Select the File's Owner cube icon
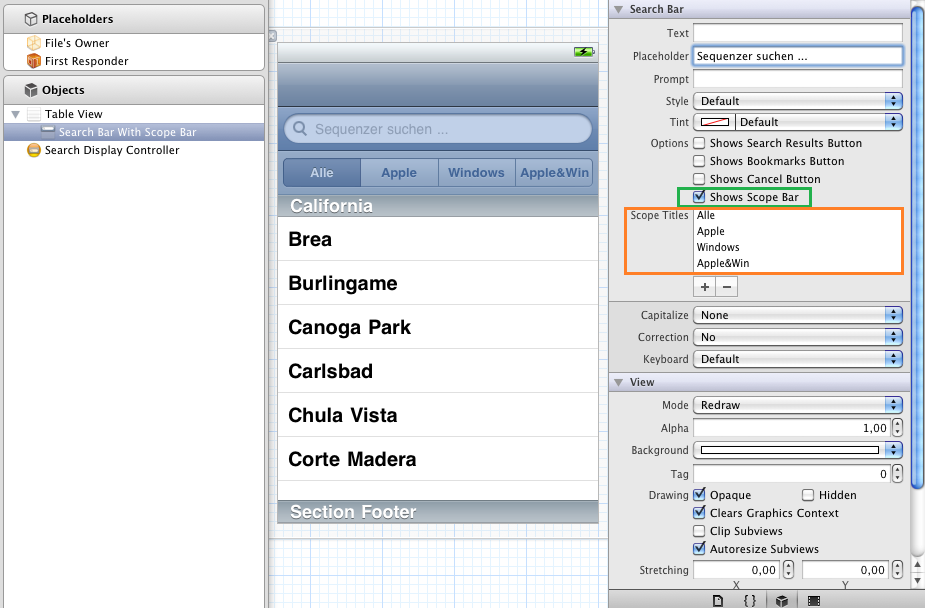The image size is (925, 608). pyautogui.click(x=35, y=43)
